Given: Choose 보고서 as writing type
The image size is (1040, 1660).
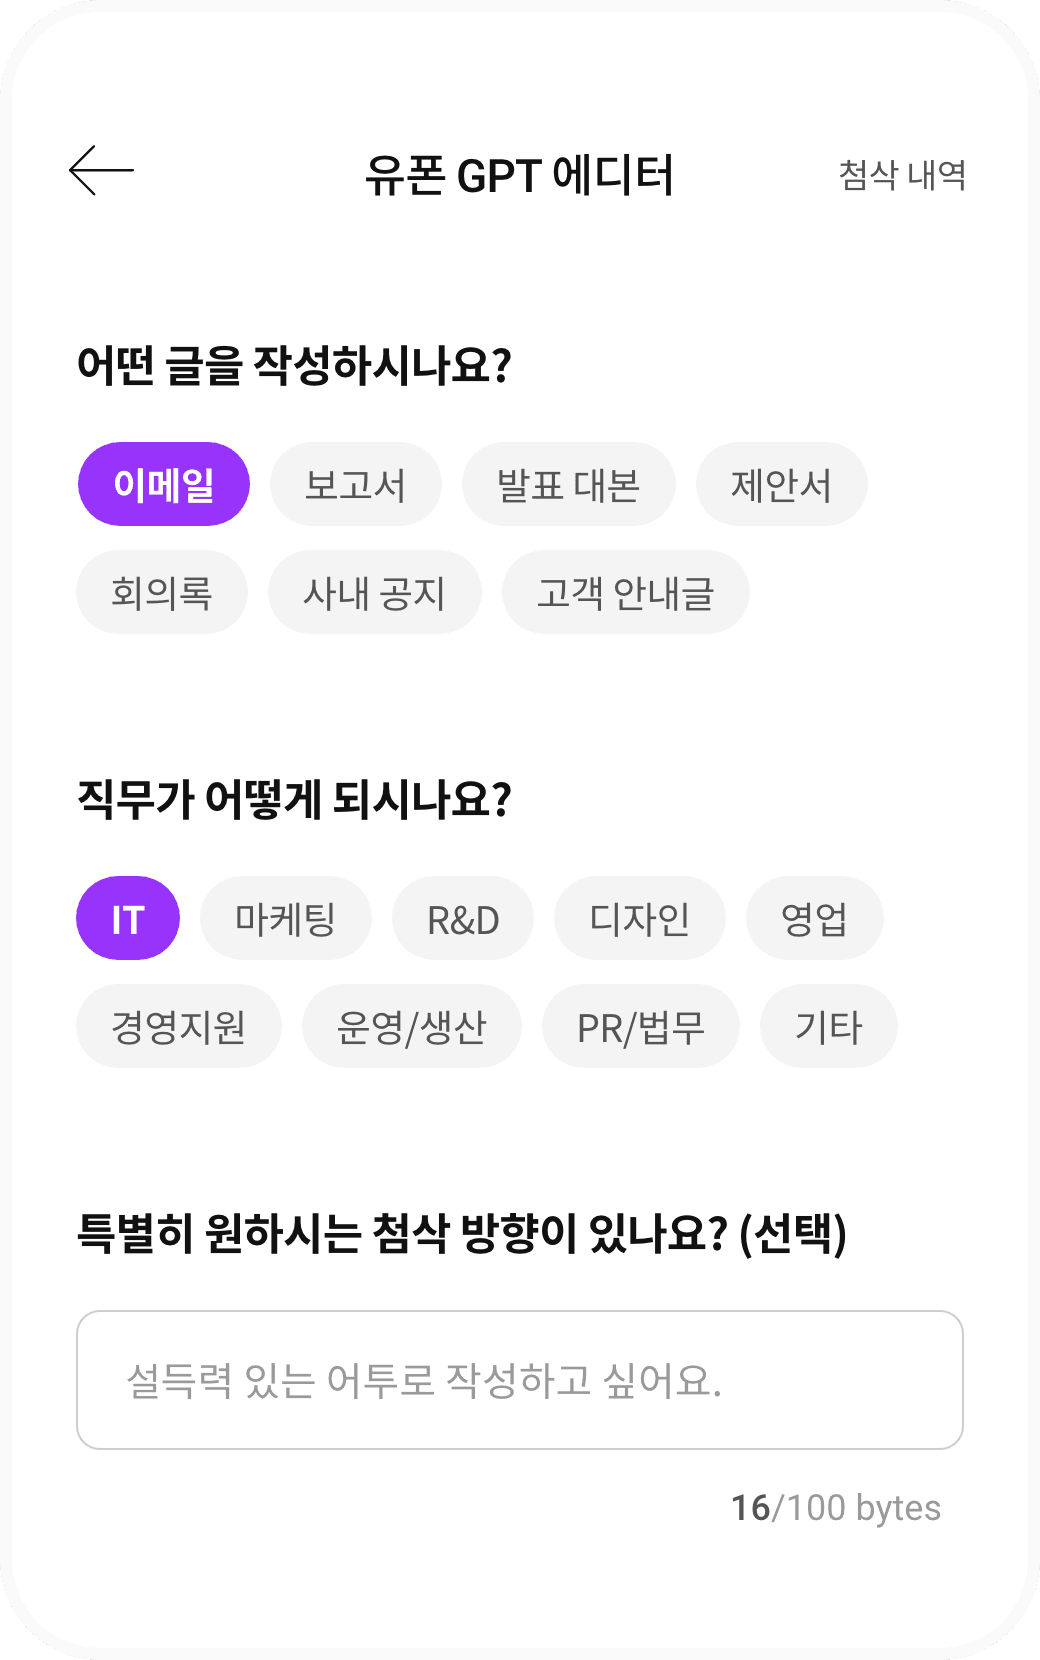Looking at the screenshot, I should click(x=355, y=485).
